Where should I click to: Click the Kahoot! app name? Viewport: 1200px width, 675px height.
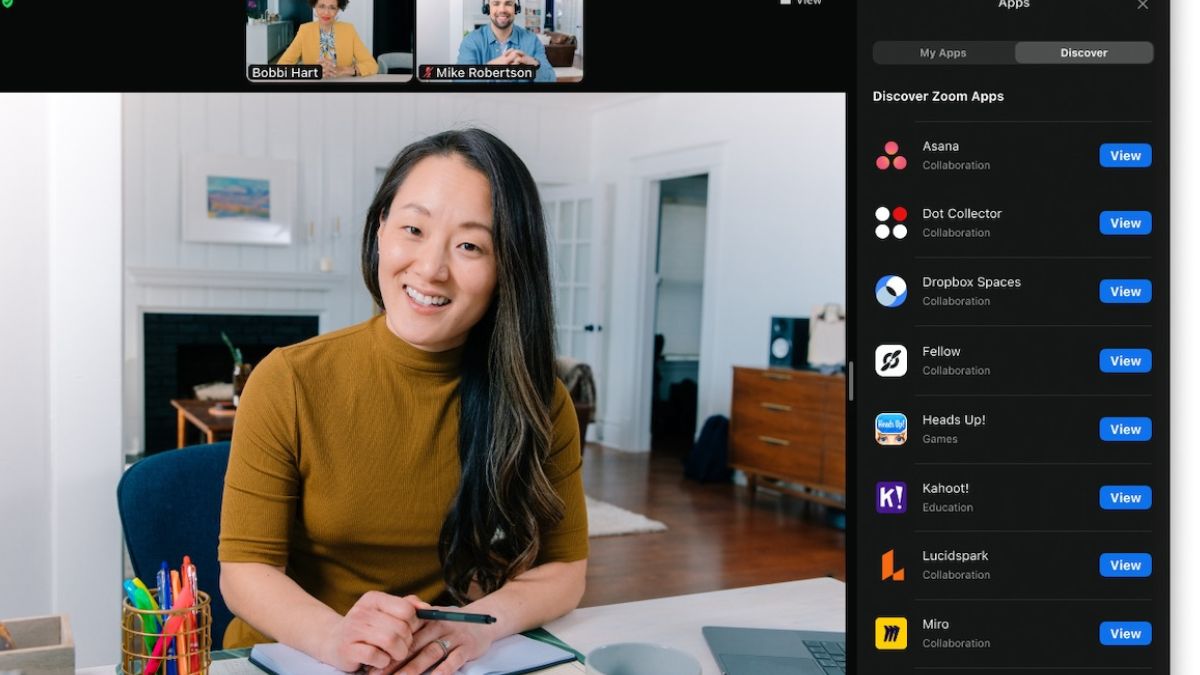(x=945, y=488)
